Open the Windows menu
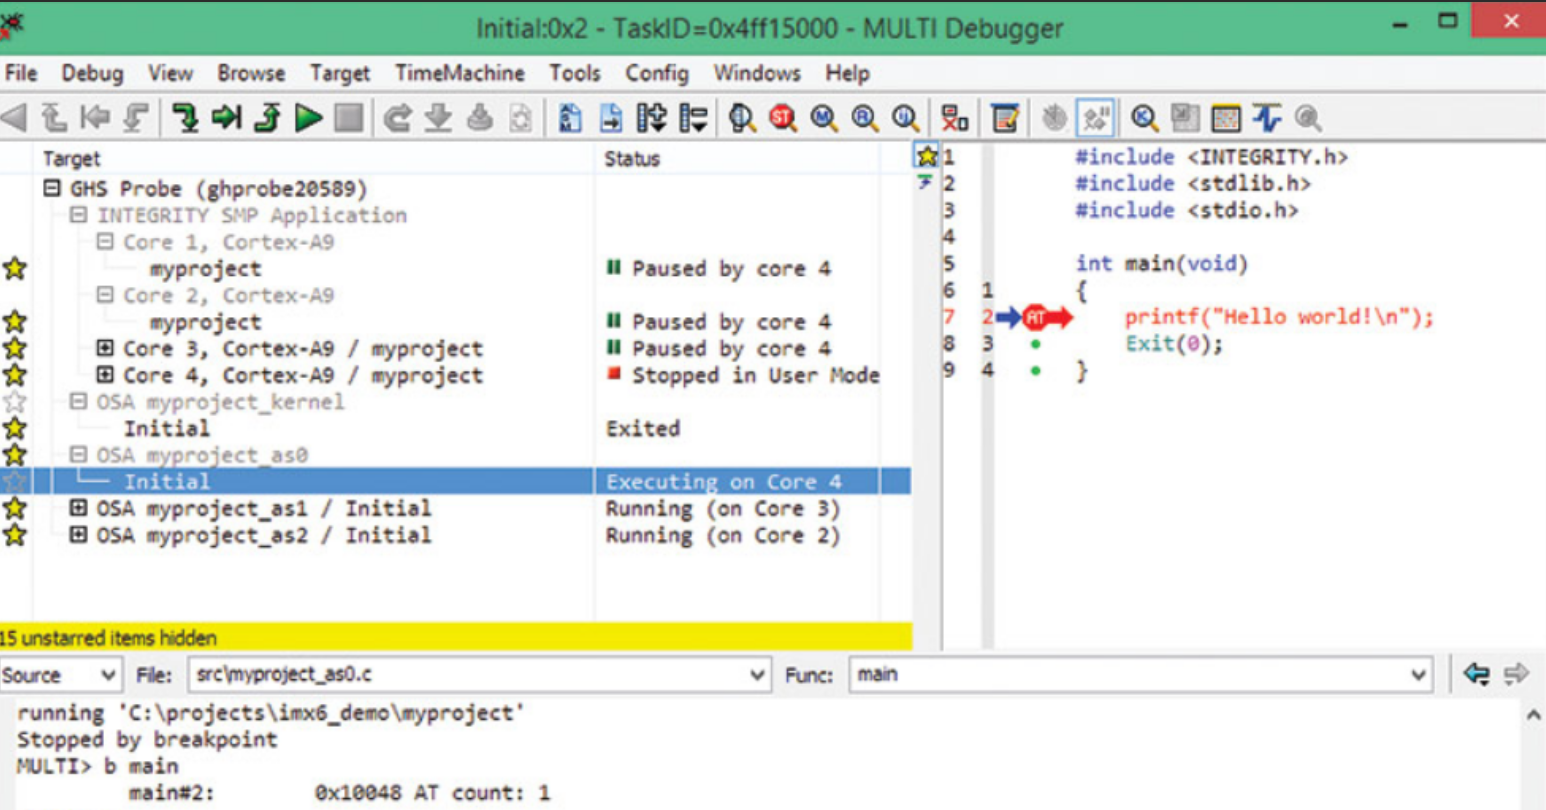Image resolution: width=1546 pixels, height=810 pixels. (x=757, y=73)
